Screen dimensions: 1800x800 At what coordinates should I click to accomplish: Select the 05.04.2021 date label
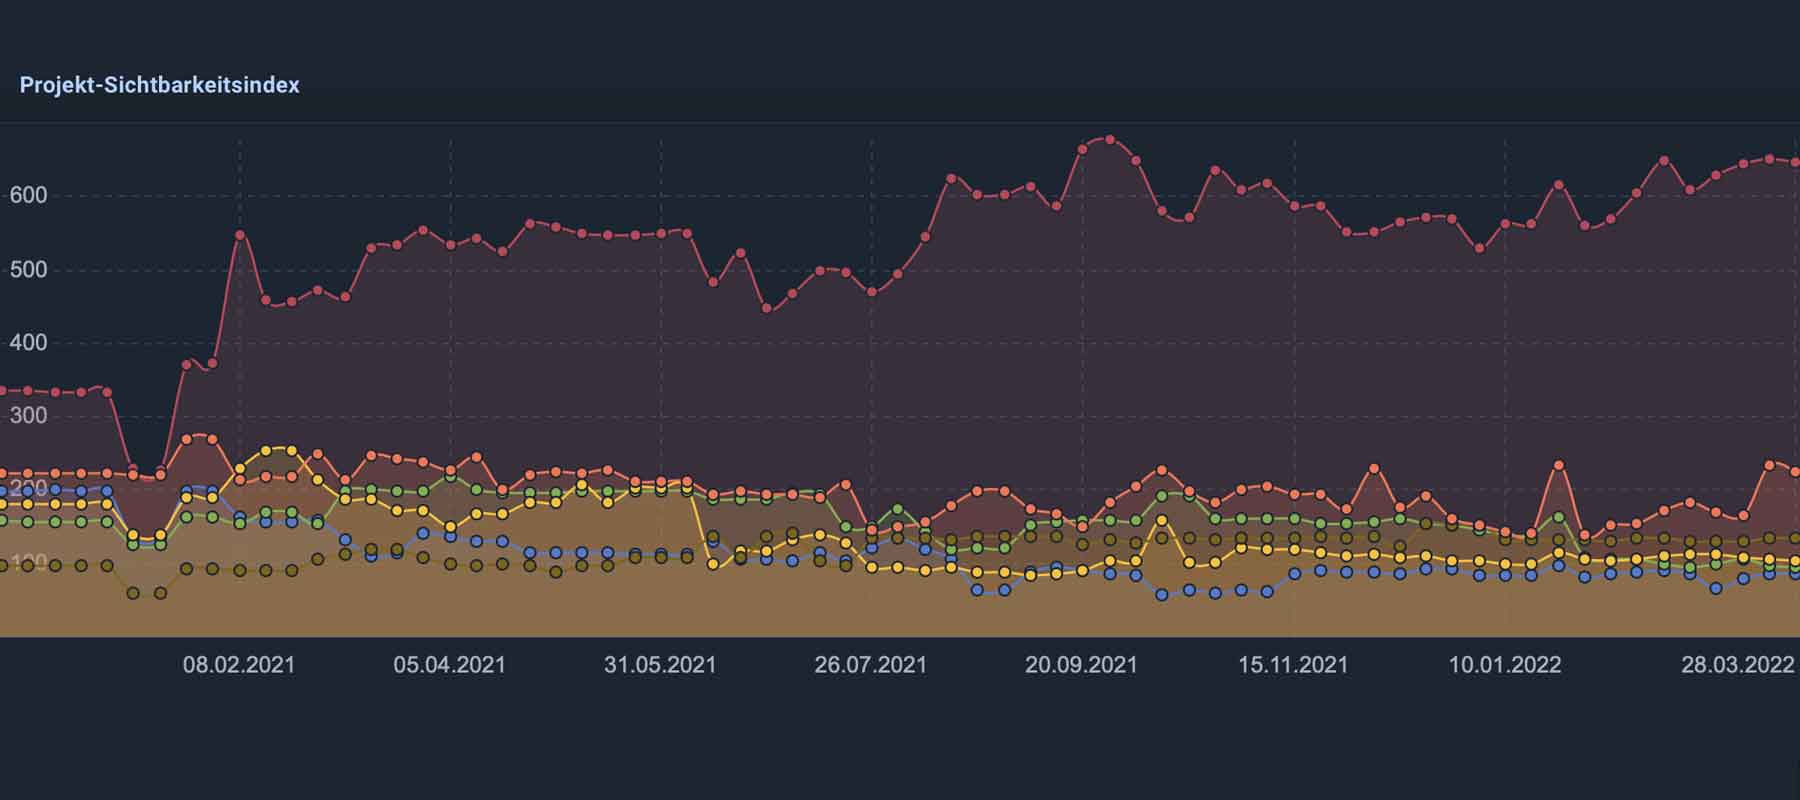(449, 664)
